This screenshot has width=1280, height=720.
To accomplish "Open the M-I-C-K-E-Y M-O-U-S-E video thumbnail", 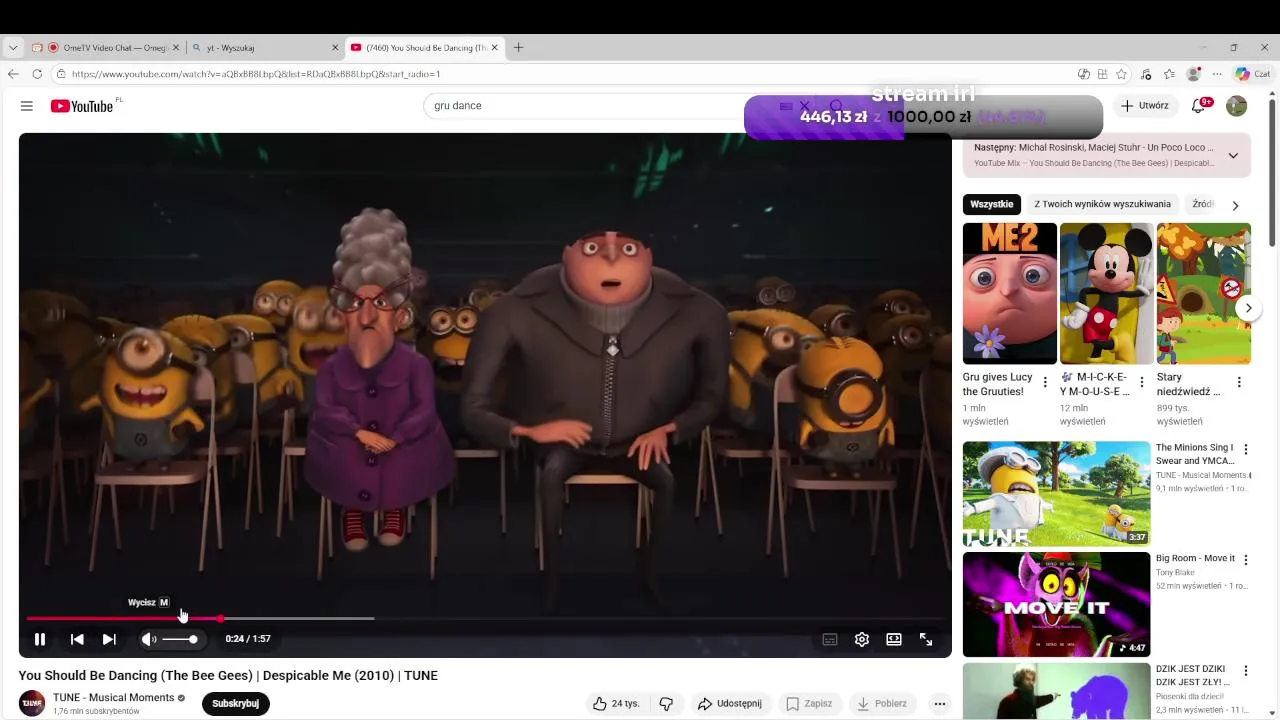I will pyautogui.click(x=1106, y=293).
